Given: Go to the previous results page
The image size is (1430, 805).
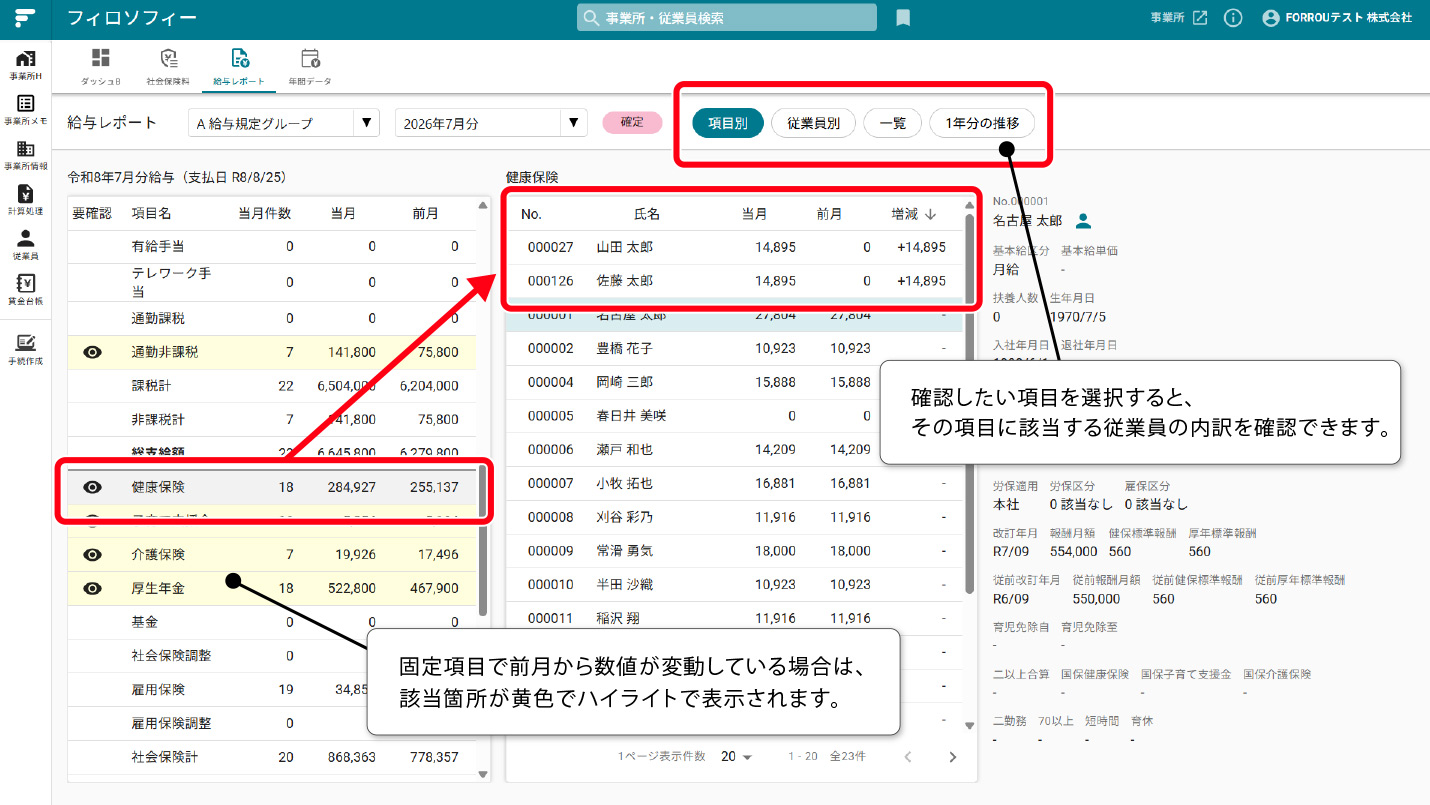Looking at the screenshot, I should pyautogui.click(x=908, y=757).
